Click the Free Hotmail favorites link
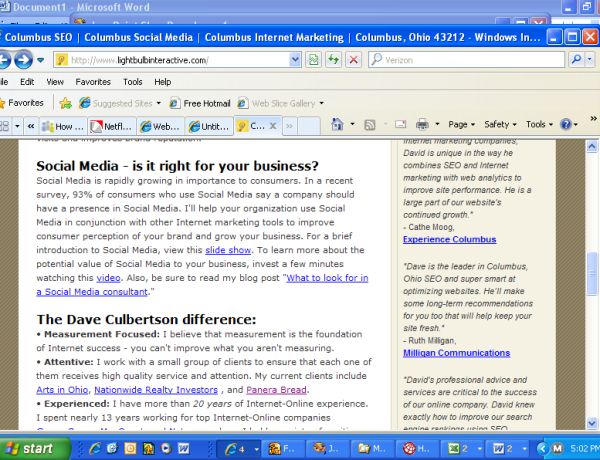This screenshot has width=600, height=460. (x=200, y=103)
